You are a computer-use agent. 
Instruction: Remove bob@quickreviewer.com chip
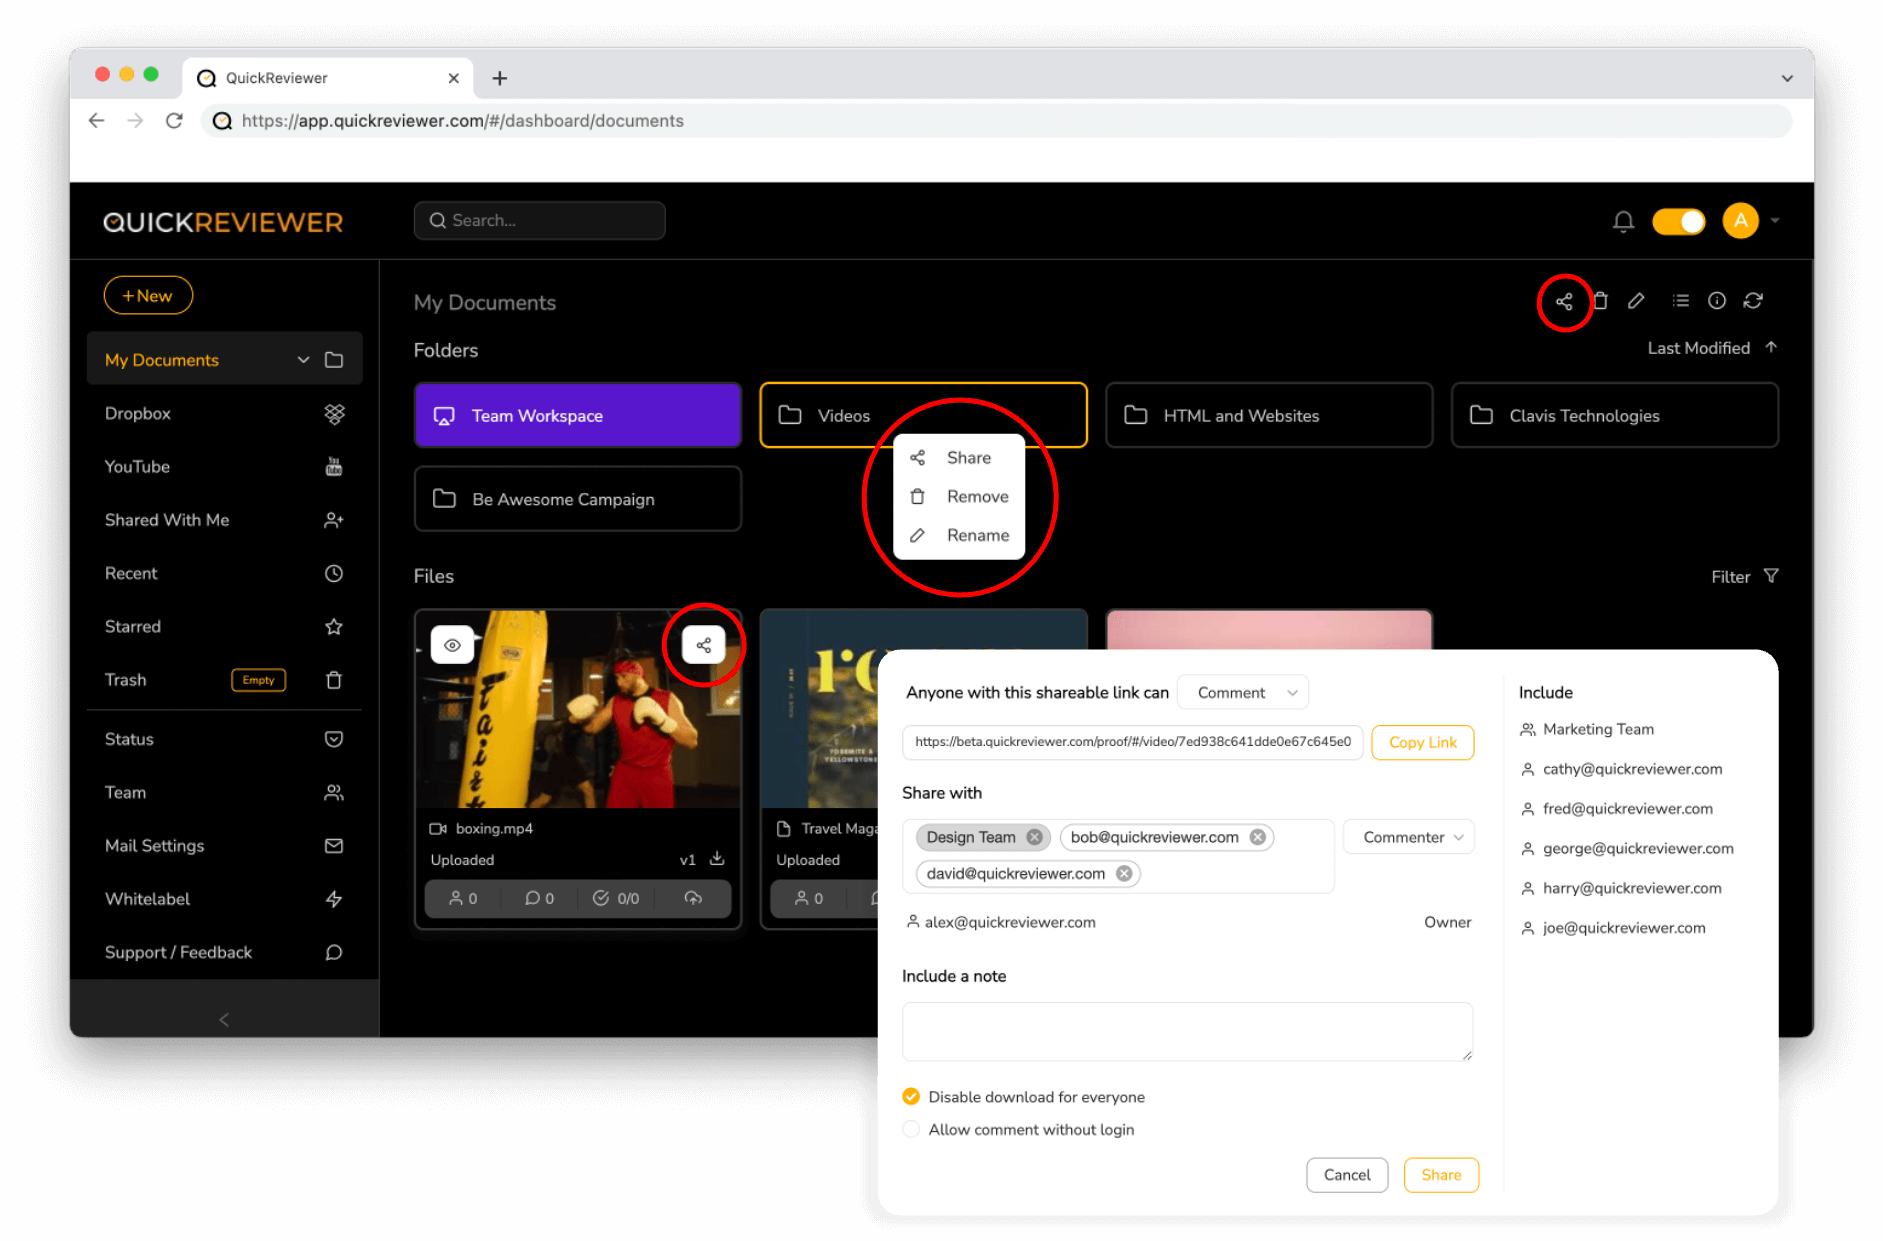(x=1257, y=837)
